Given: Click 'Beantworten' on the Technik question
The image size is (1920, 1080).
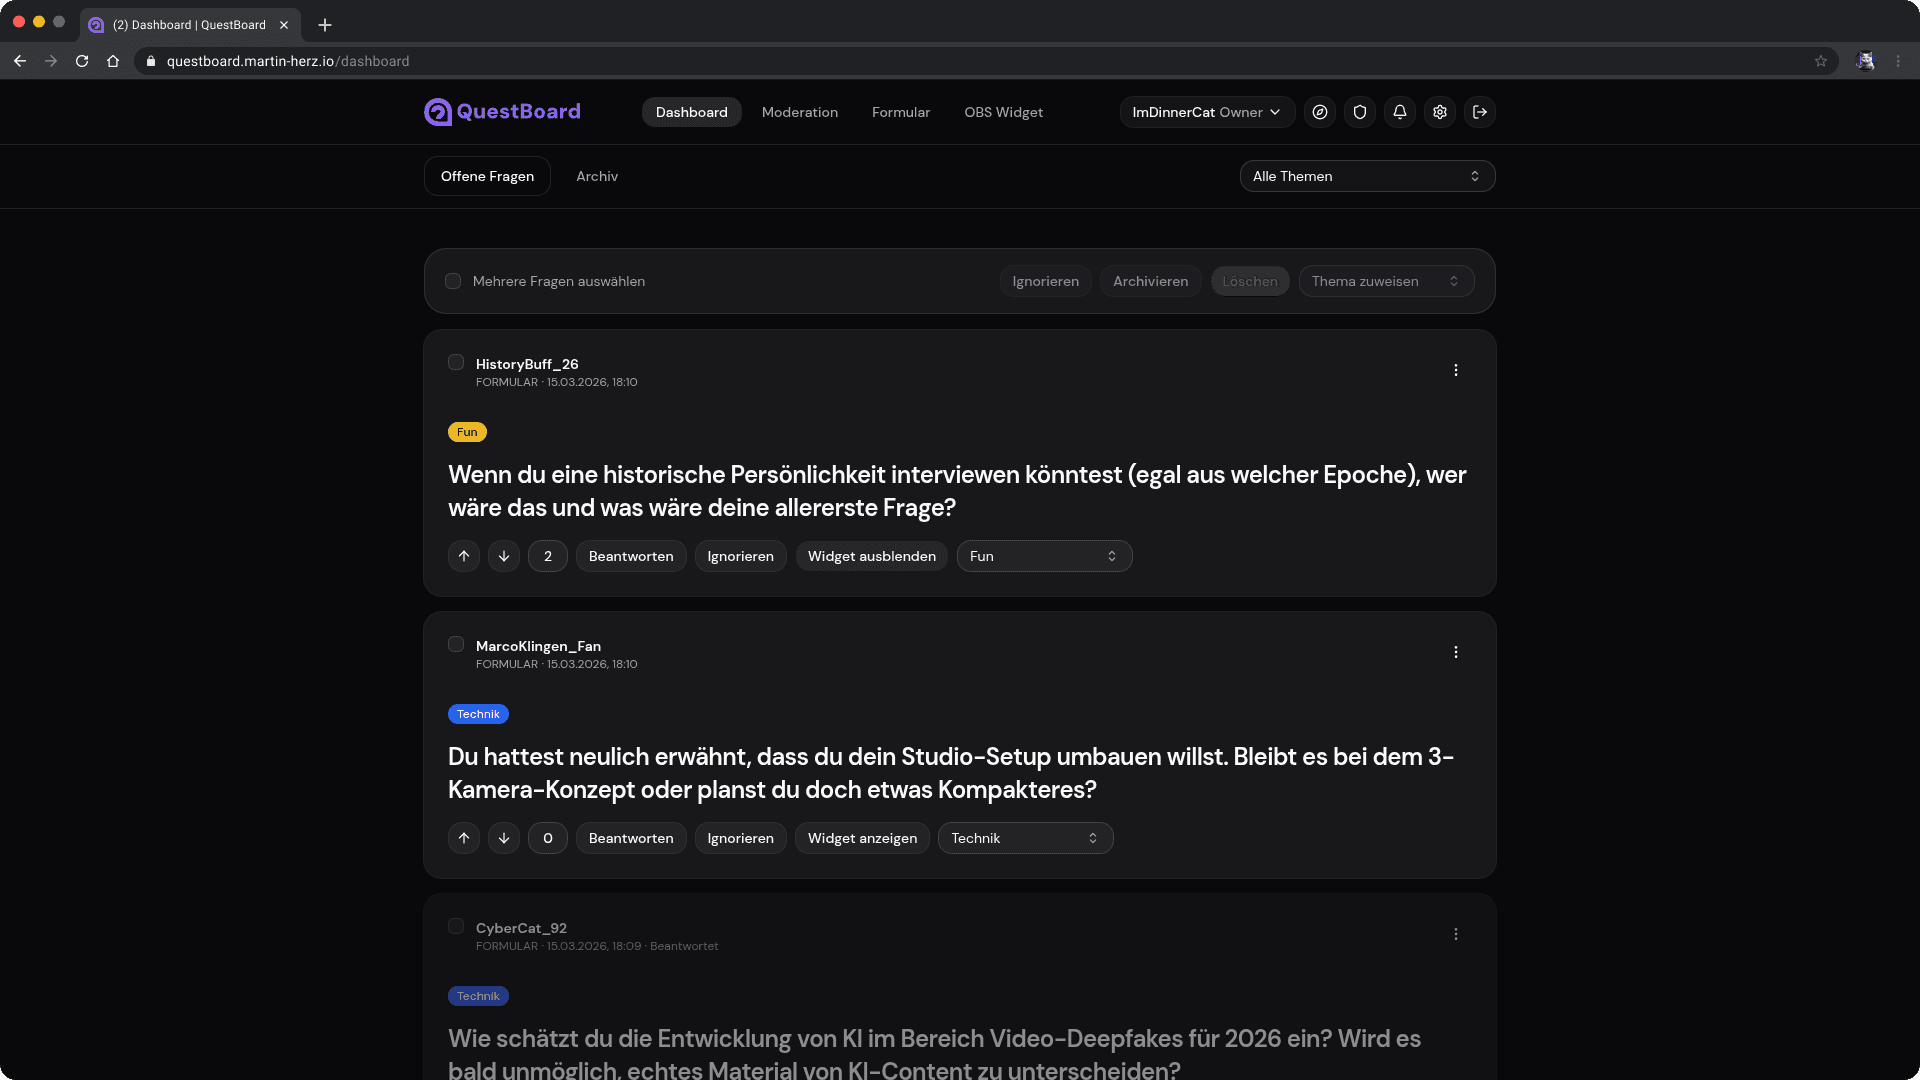Looking at the screenshot, I should [x=630, y=838].
